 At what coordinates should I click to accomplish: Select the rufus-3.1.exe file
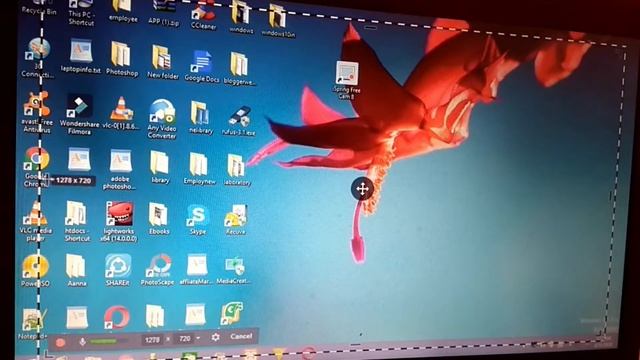(x=239, y=121)
